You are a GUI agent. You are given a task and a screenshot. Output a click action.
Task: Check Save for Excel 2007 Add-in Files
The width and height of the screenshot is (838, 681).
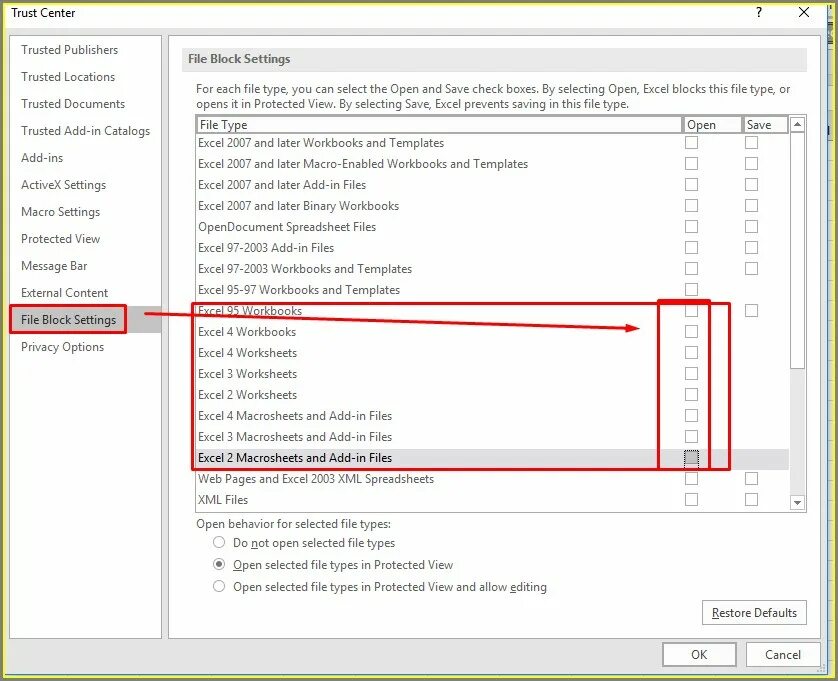pyautogui.click(x=751, y=184)
